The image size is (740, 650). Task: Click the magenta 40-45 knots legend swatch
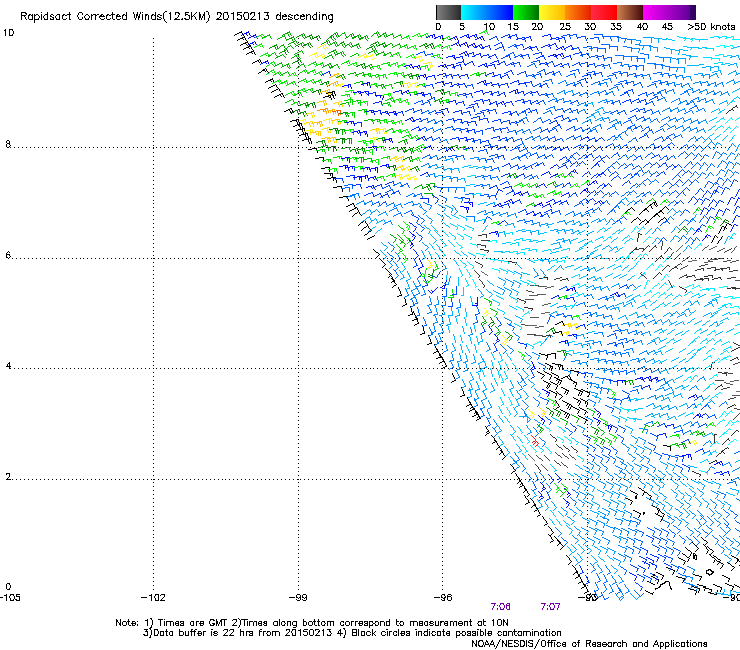656,12
